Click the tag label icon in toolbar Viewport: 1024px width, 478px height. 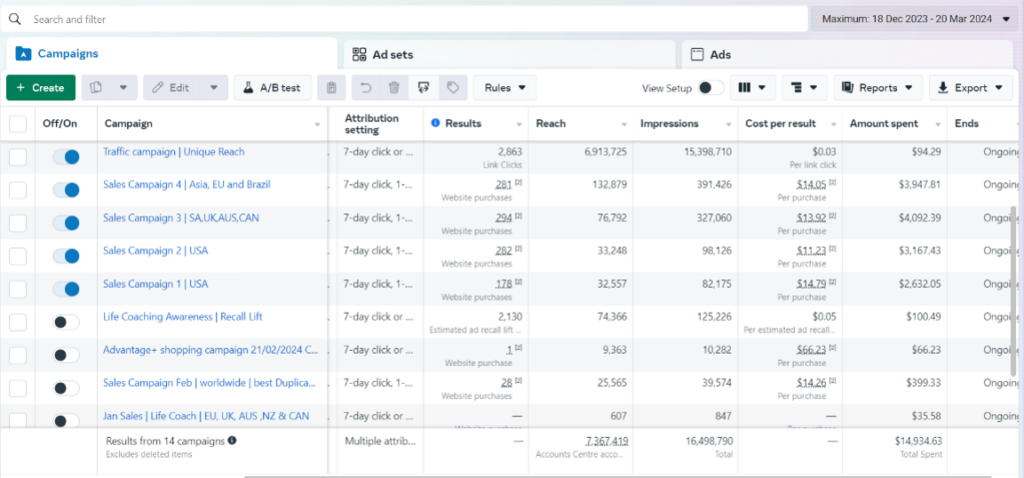452,88
